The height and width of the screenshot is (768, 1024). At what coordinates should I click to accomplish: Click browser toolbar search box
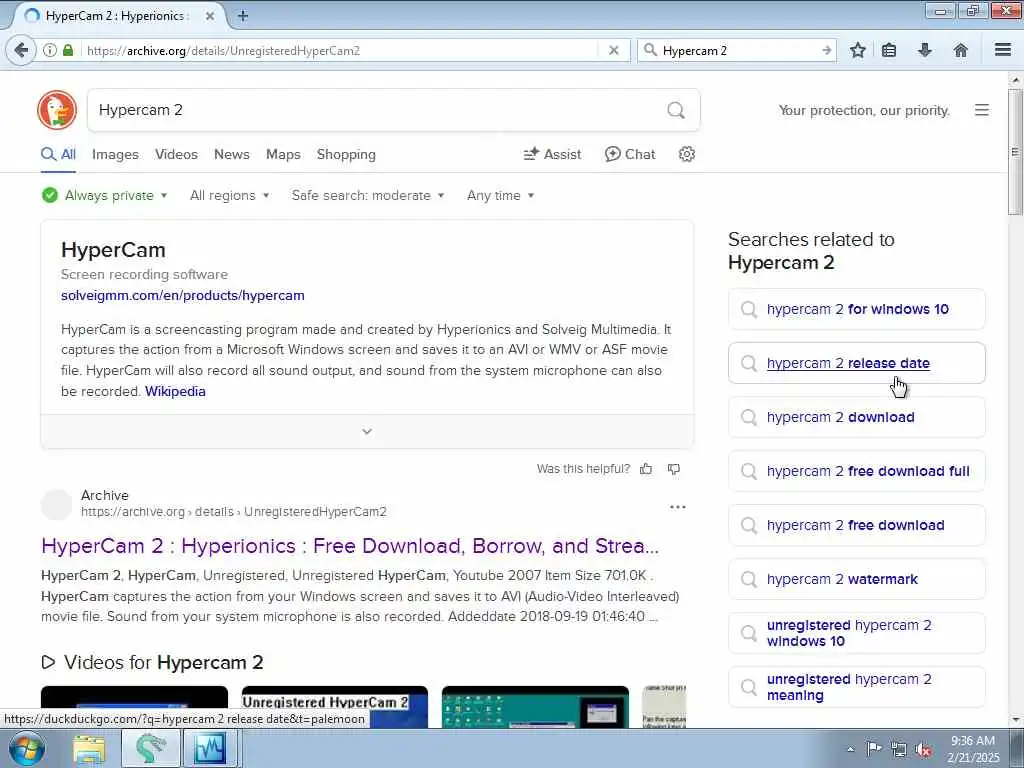(x=738, y=50)
